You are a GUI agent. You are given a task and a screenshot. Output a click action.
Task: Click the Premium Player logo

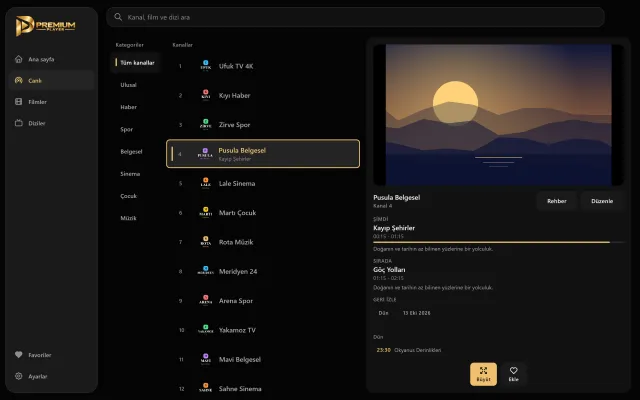coord(45,26)
